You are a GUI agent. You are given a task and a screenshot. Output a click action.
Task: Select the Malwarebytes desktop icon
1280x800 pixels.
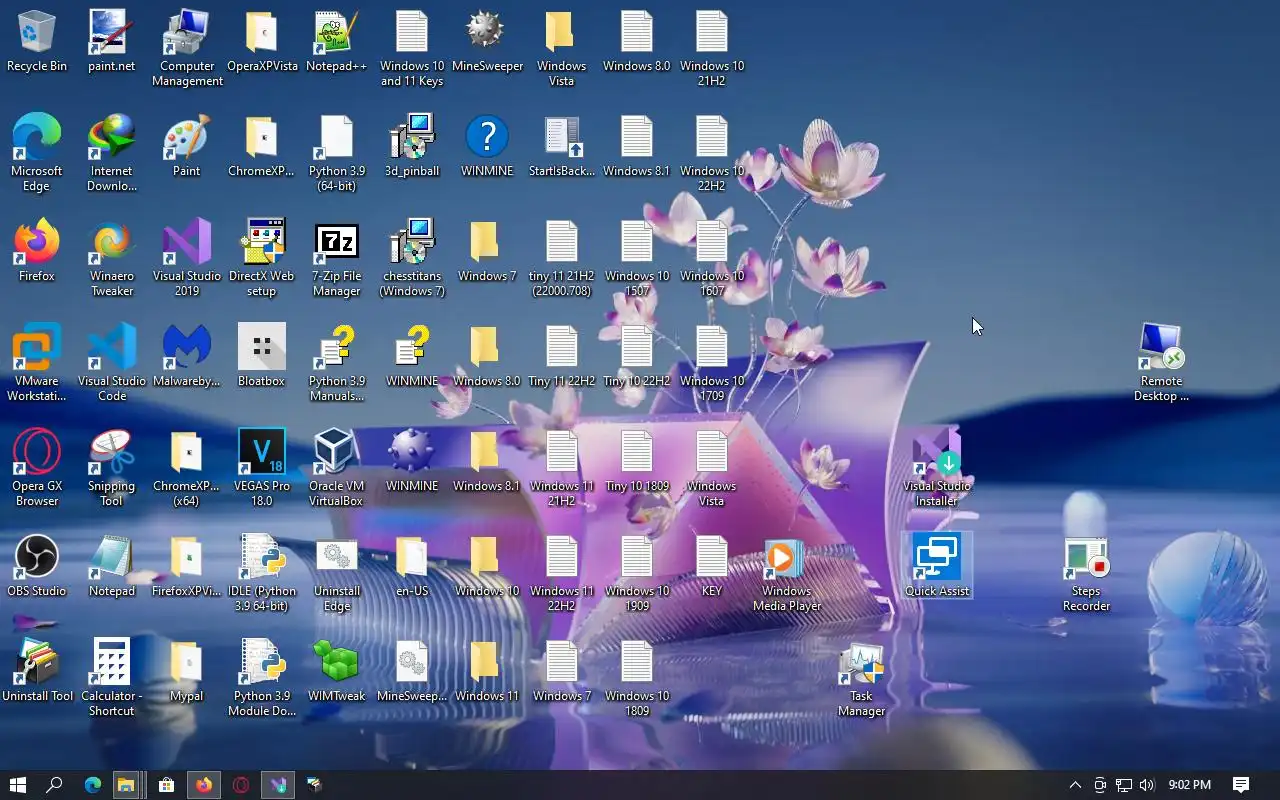click(x=187, y=356)
